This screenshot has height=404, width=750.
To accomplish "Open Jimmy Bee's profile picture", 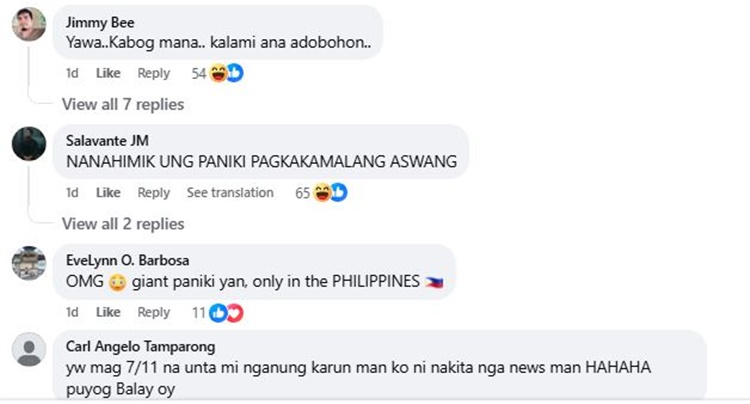I will (x=29, y=24).
